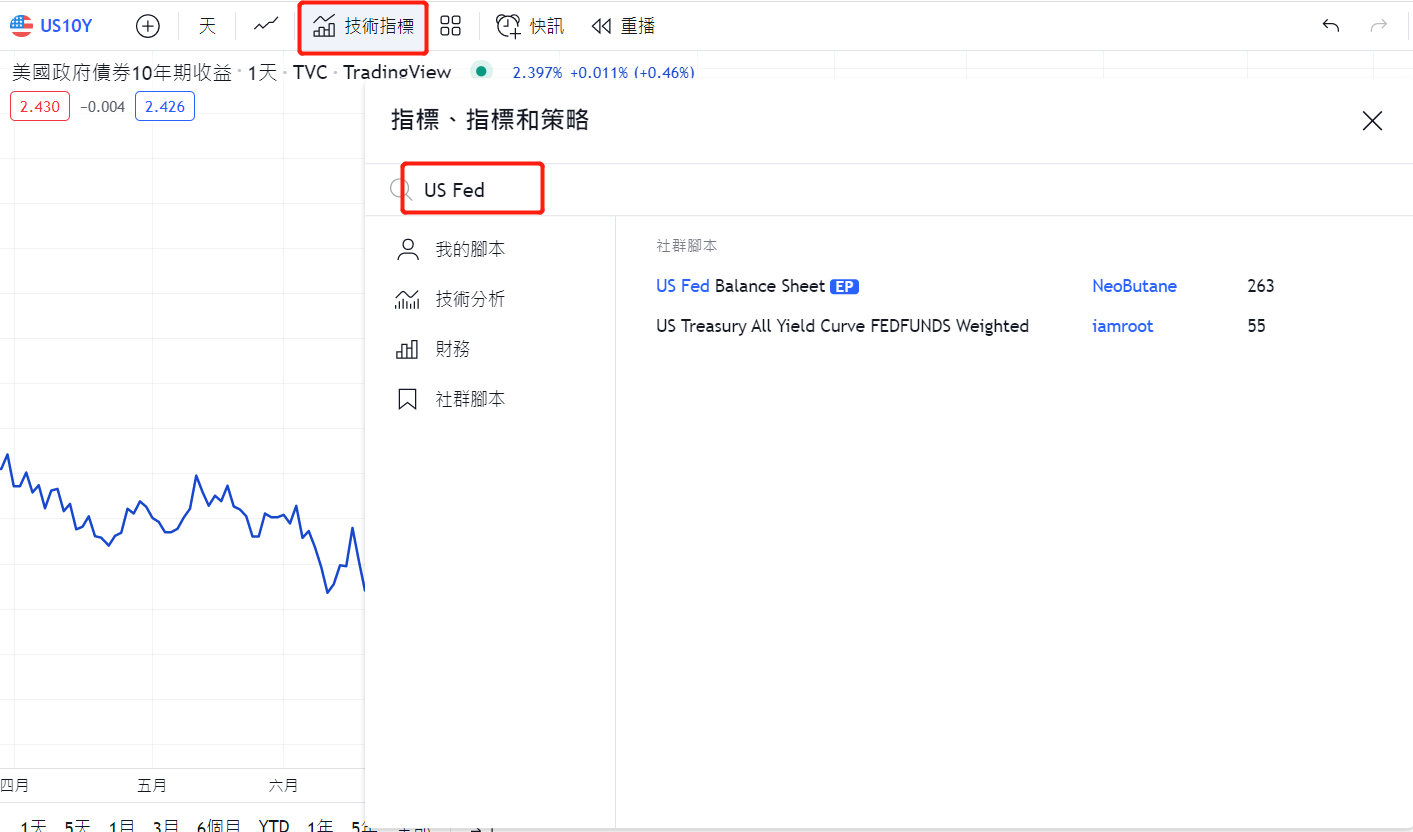Screen dimensions: 1413x832
Task: Create an alert with 快訊 button
Action: coord(531,26)
